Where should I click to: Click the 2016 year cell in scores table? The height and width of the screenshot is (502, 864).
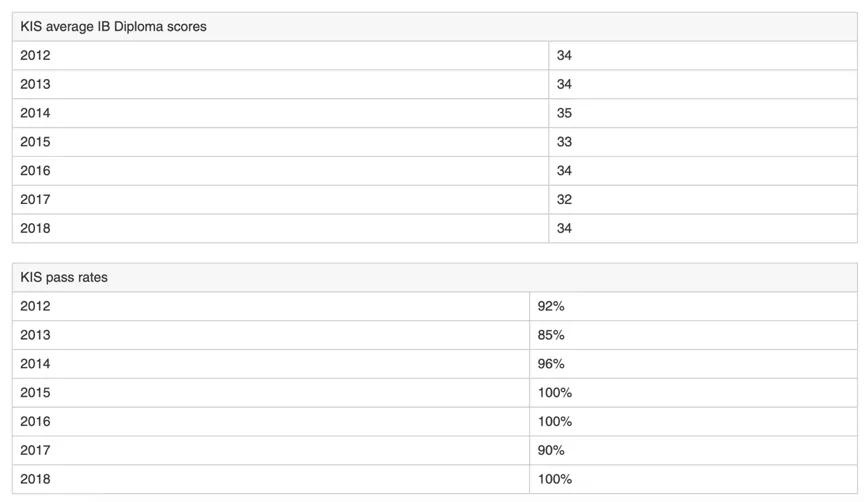(280, 171)
